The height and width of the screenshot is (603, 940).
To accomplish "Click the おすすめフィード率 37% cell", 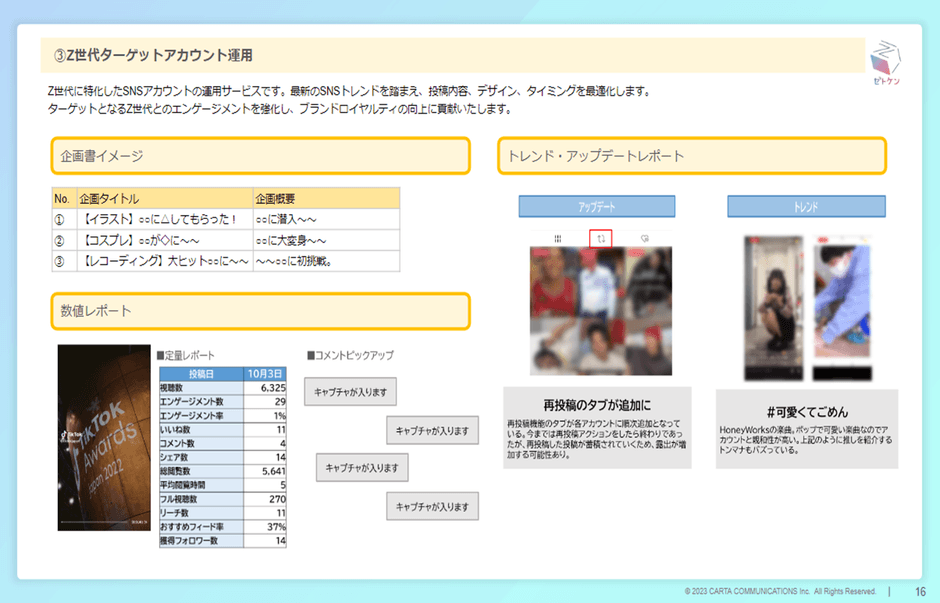I will point(266,527).
